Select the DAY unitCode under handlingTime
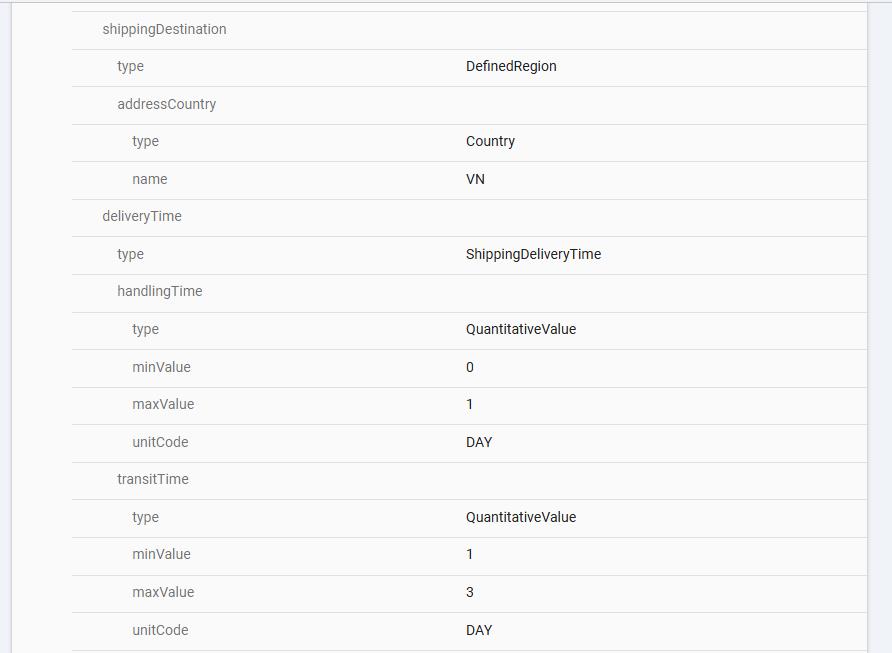892x653 pixels. tap(479, 442)
